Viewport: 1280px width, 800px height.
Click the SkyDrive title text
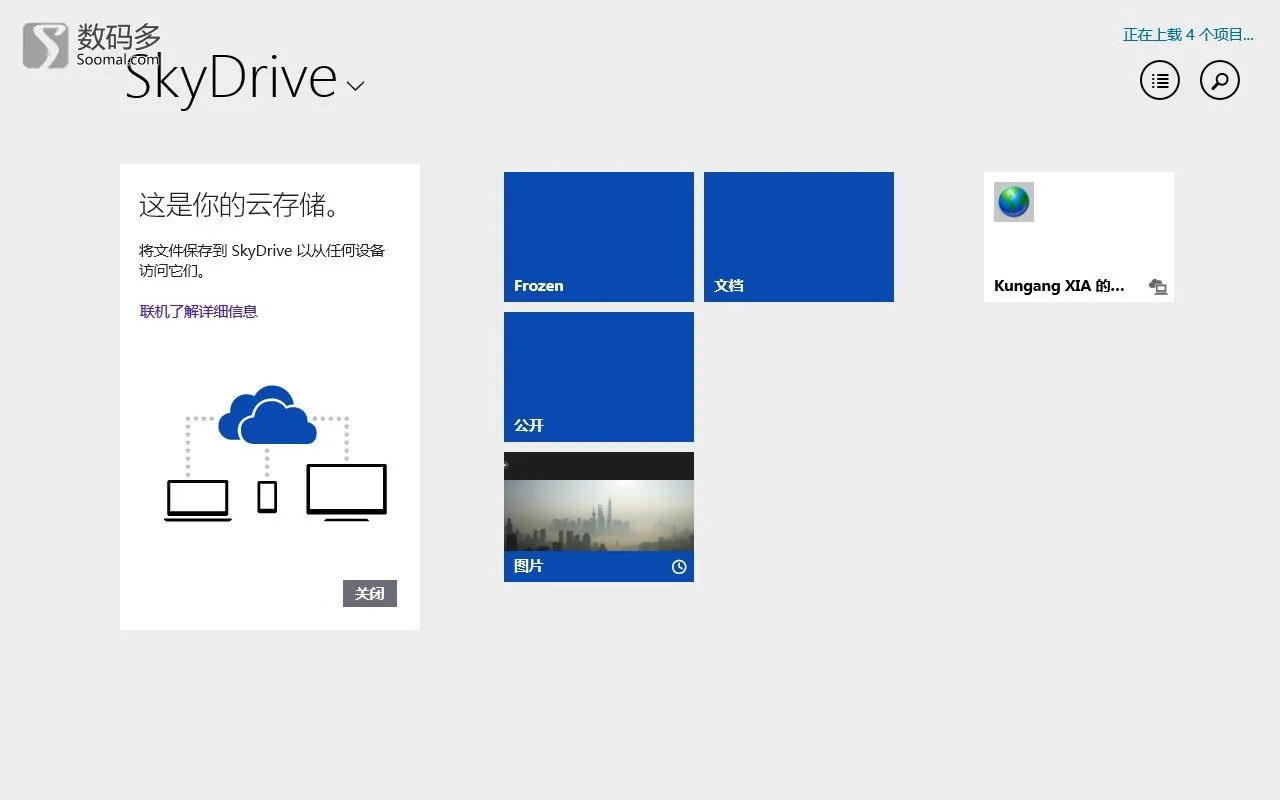[231, 78]
